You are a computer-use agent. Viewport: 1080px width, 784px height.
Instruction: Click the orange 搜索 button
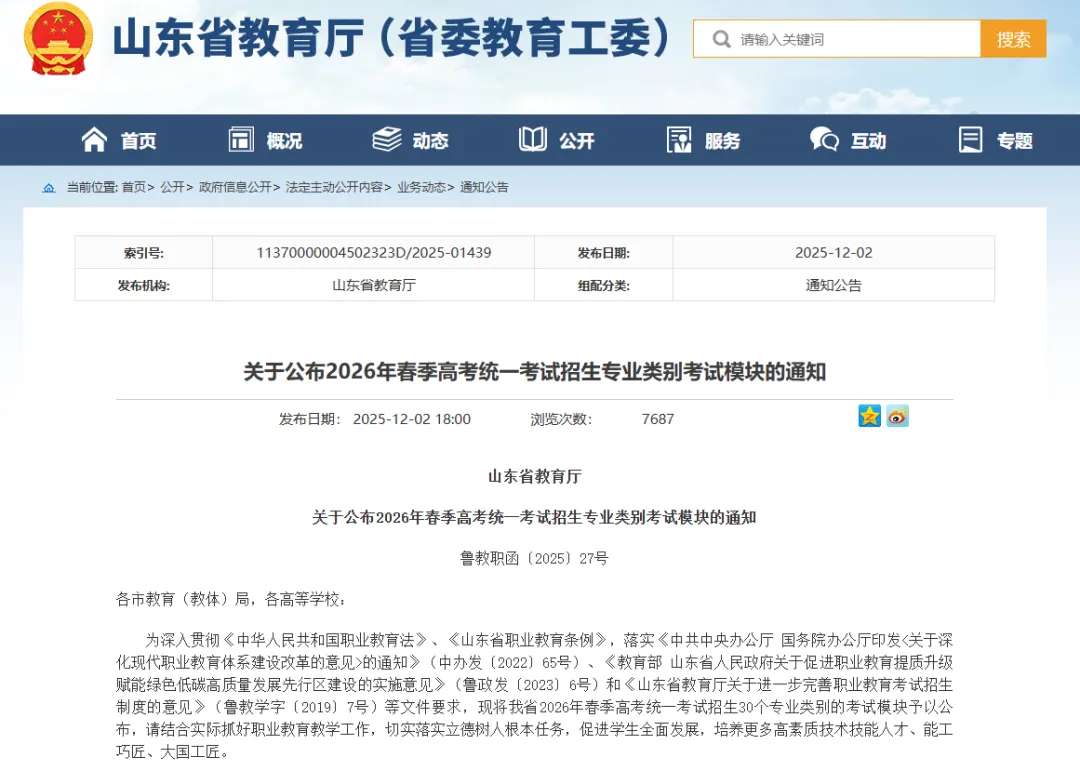pyautogui.click(x=1013, y=39)
